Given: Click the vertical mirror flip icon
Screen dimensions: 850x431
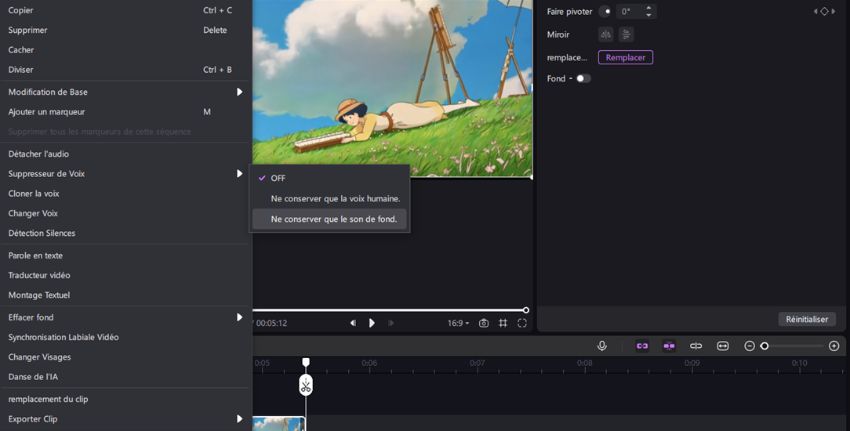Looking at the screenshot, I should pos(626,34).
